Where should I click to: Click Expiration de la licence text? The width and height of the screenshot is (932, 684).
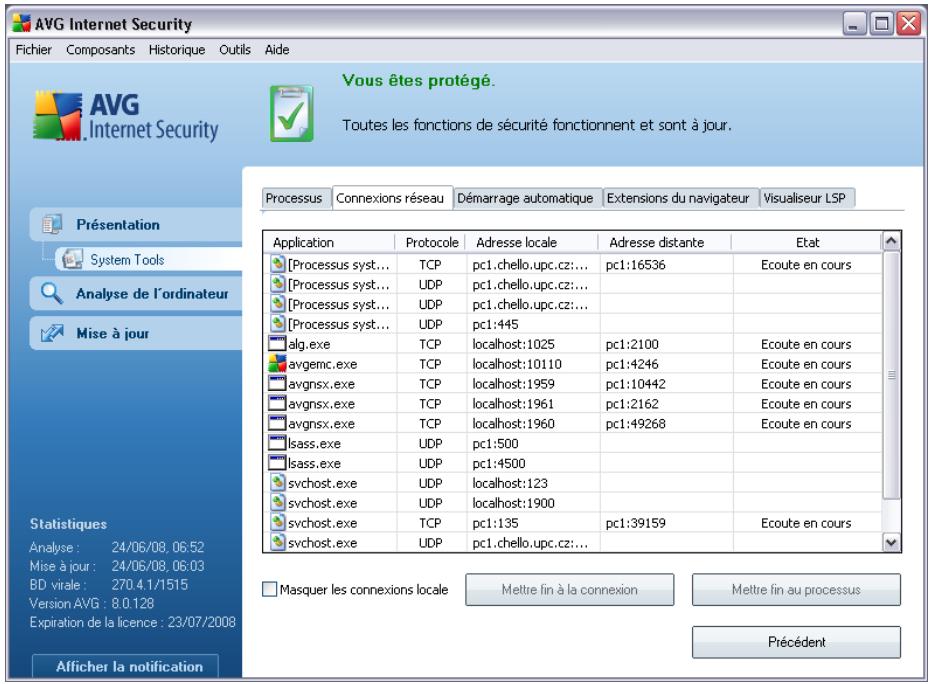click(x=133, y=622)
